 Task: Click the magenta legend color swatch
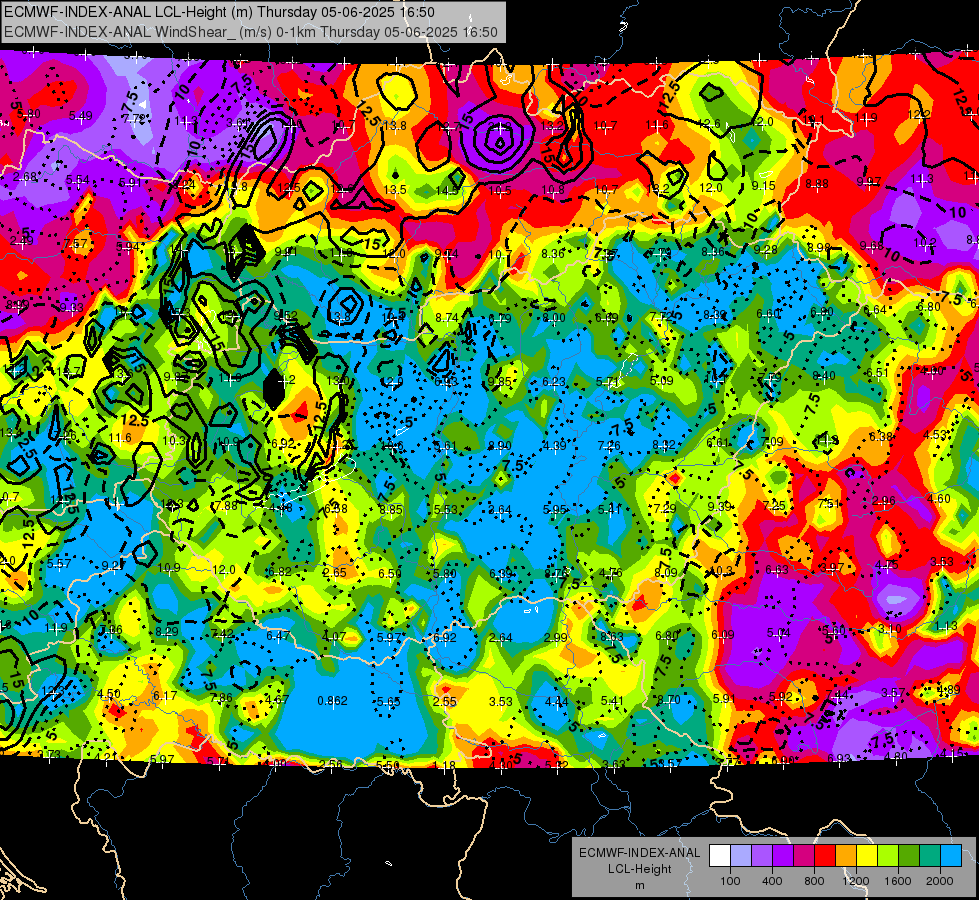(804, 855)
